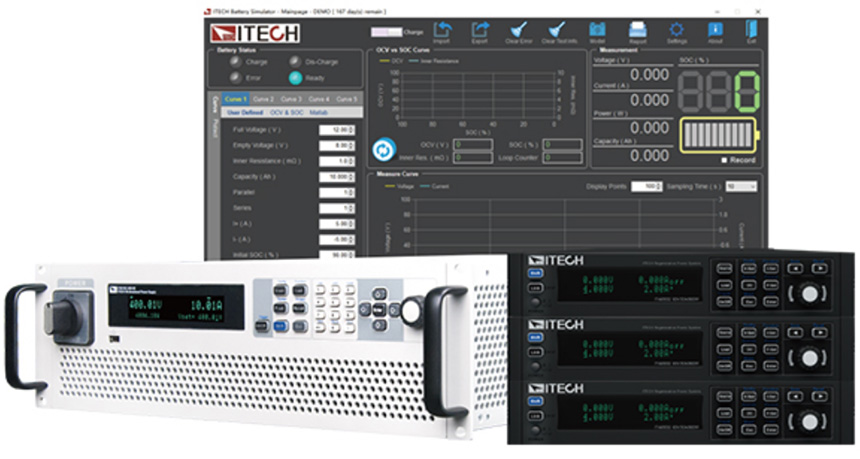Enable the Record checkbox
The height and width of the screenshot is (459, 860).
click(x=723, y=160)
